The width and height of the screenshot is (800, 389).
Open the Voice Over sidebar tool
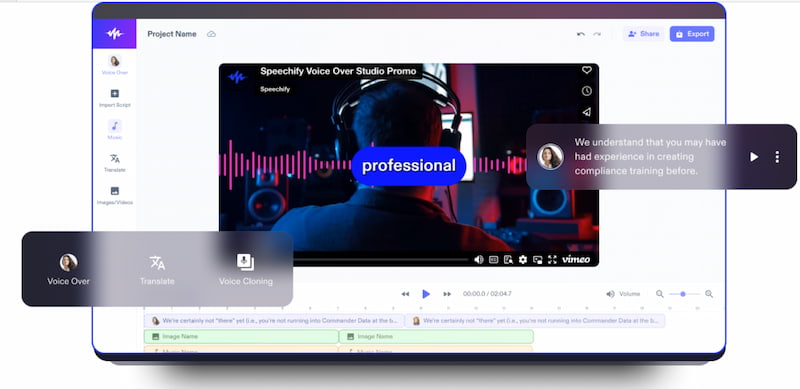(x=115, y=65)
